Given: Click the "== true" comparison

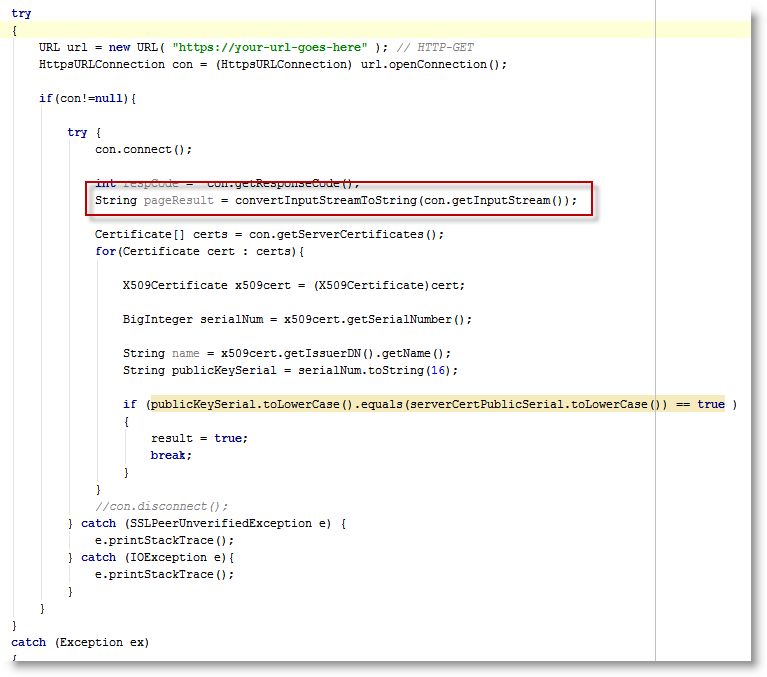Looking at the screenshot, I should click(700, 404).
